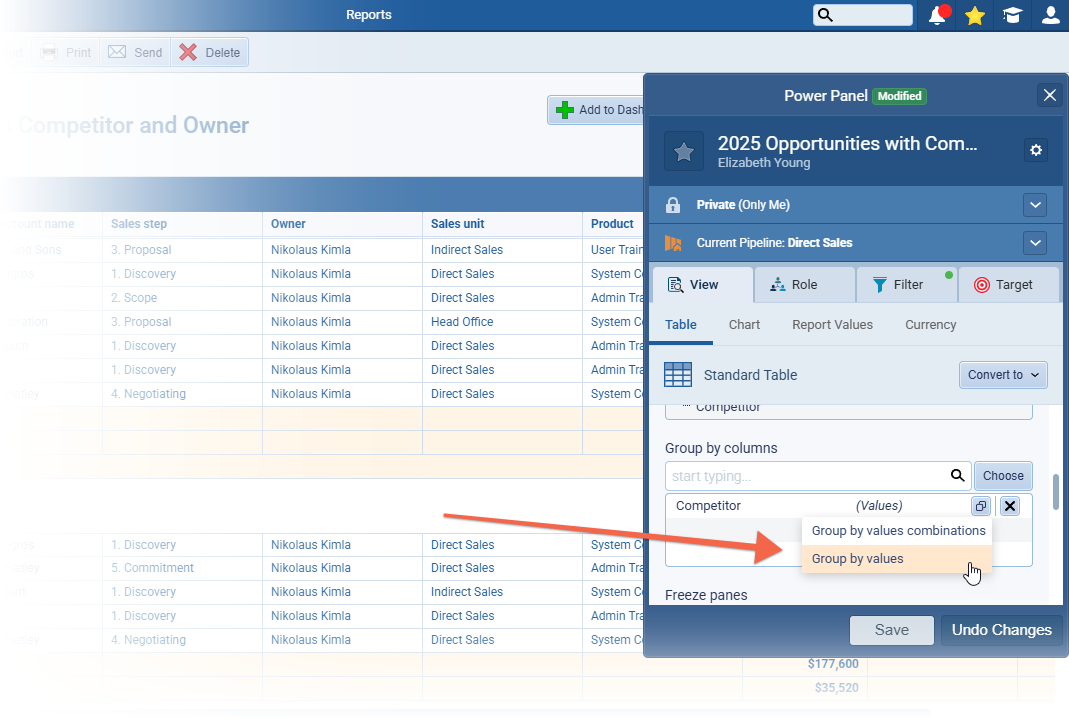Click the report settings gear icon

1036,150
